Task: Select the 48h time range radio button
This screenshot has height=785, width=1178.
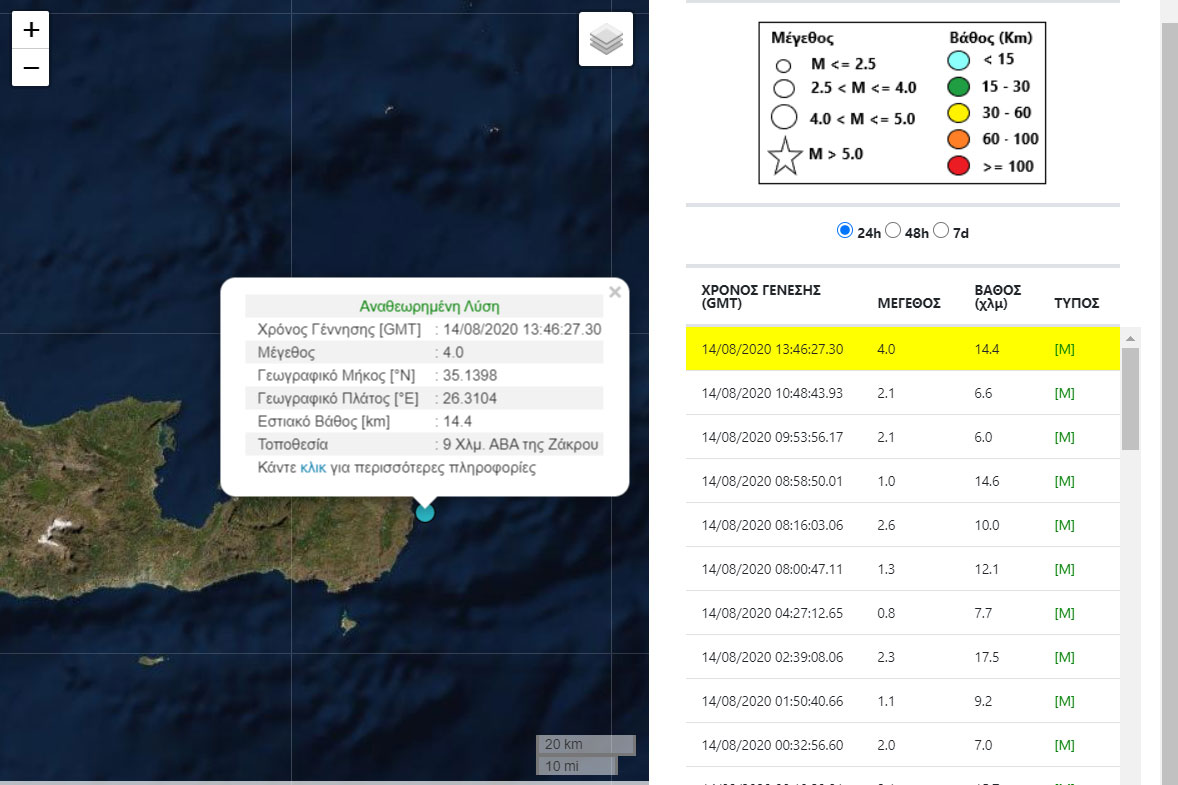Action: pyautogui.click(x=894, y=231)
